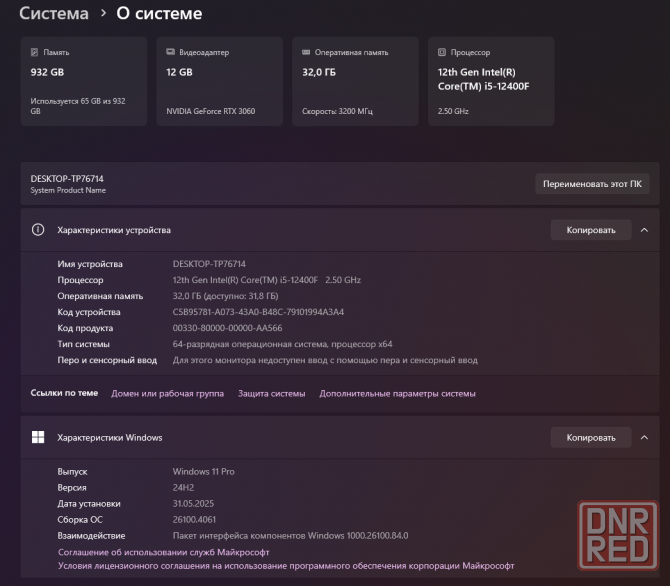The image size is (670, 586).
Task: Open the Процессор i5-12400F card
Action: (x=491, y=81)
